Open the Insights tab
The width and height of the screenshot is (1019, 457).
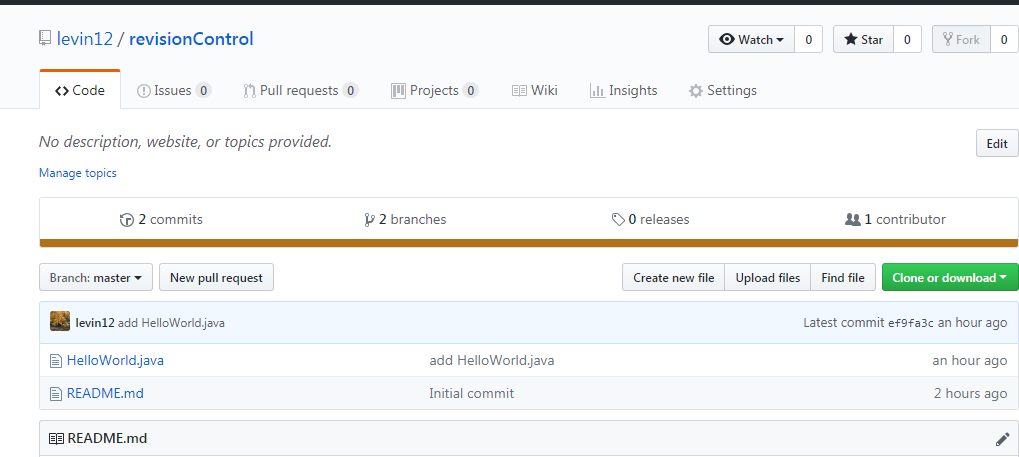623,90
